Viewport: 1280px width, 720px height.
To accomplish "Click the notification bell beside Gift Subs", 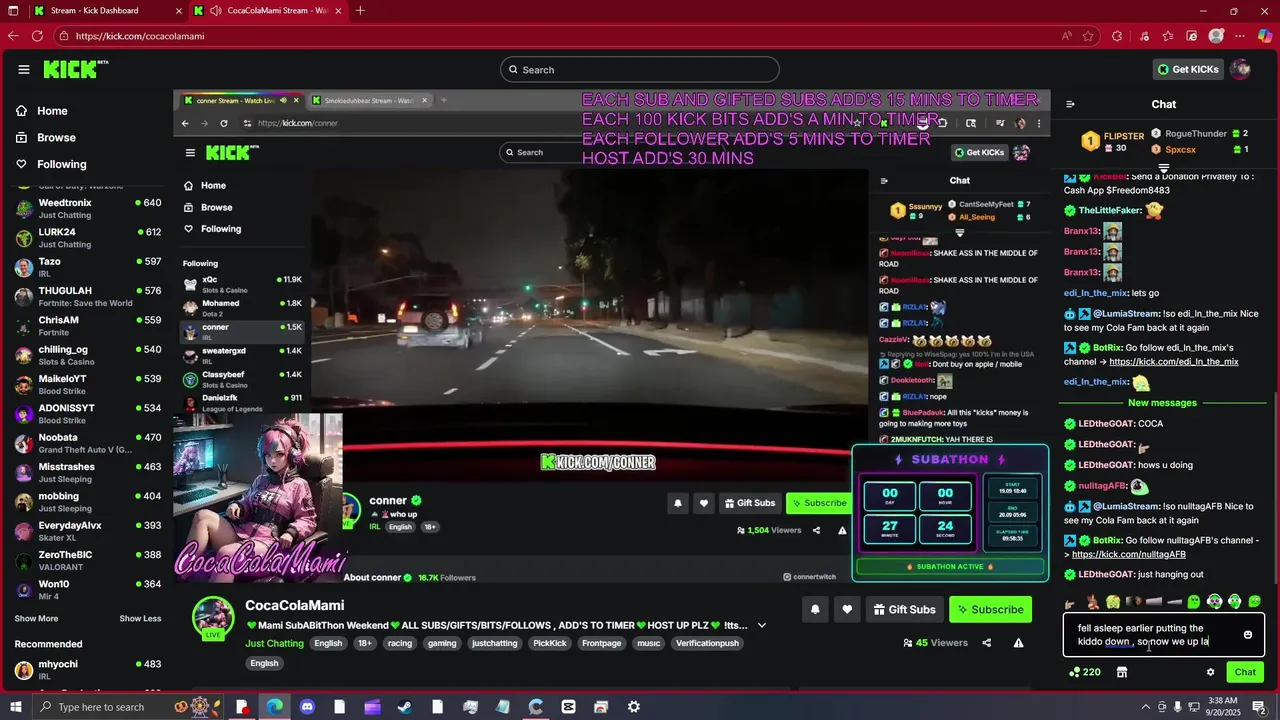I will point(815,609).
